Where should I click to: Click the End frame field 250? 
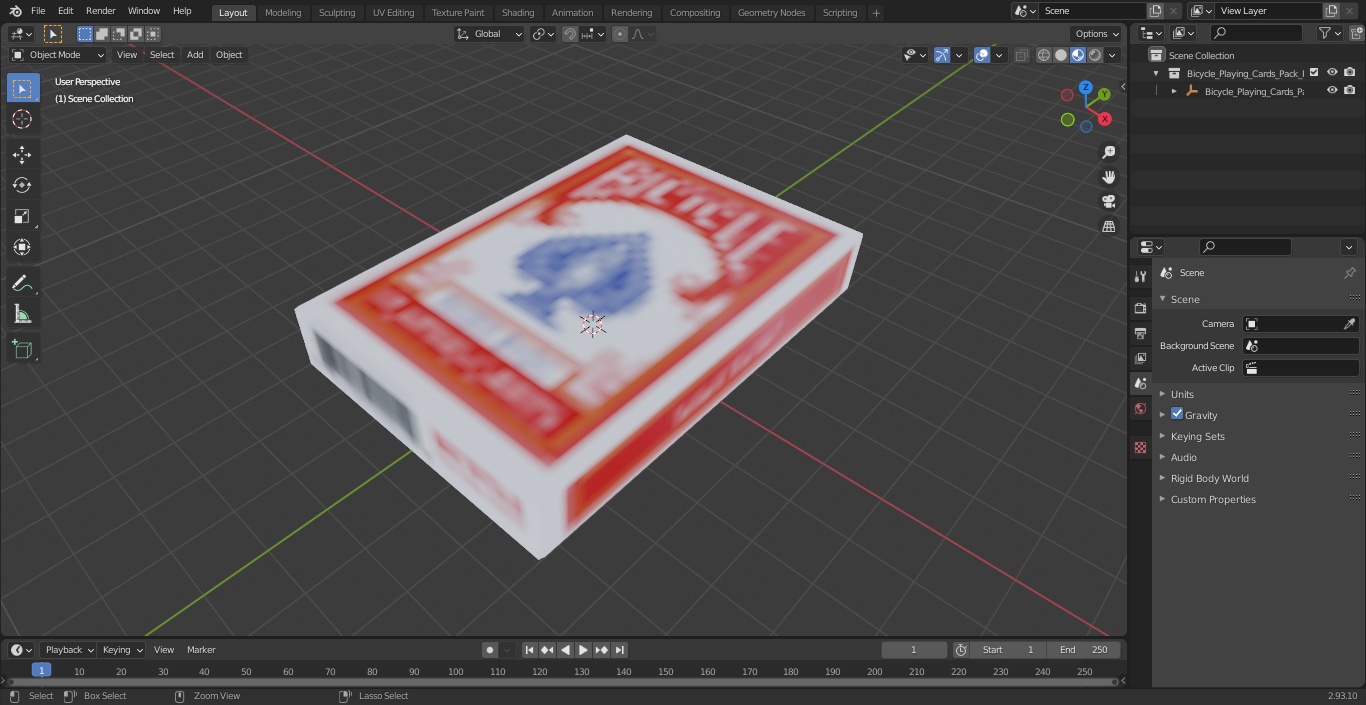point(1085,650)
